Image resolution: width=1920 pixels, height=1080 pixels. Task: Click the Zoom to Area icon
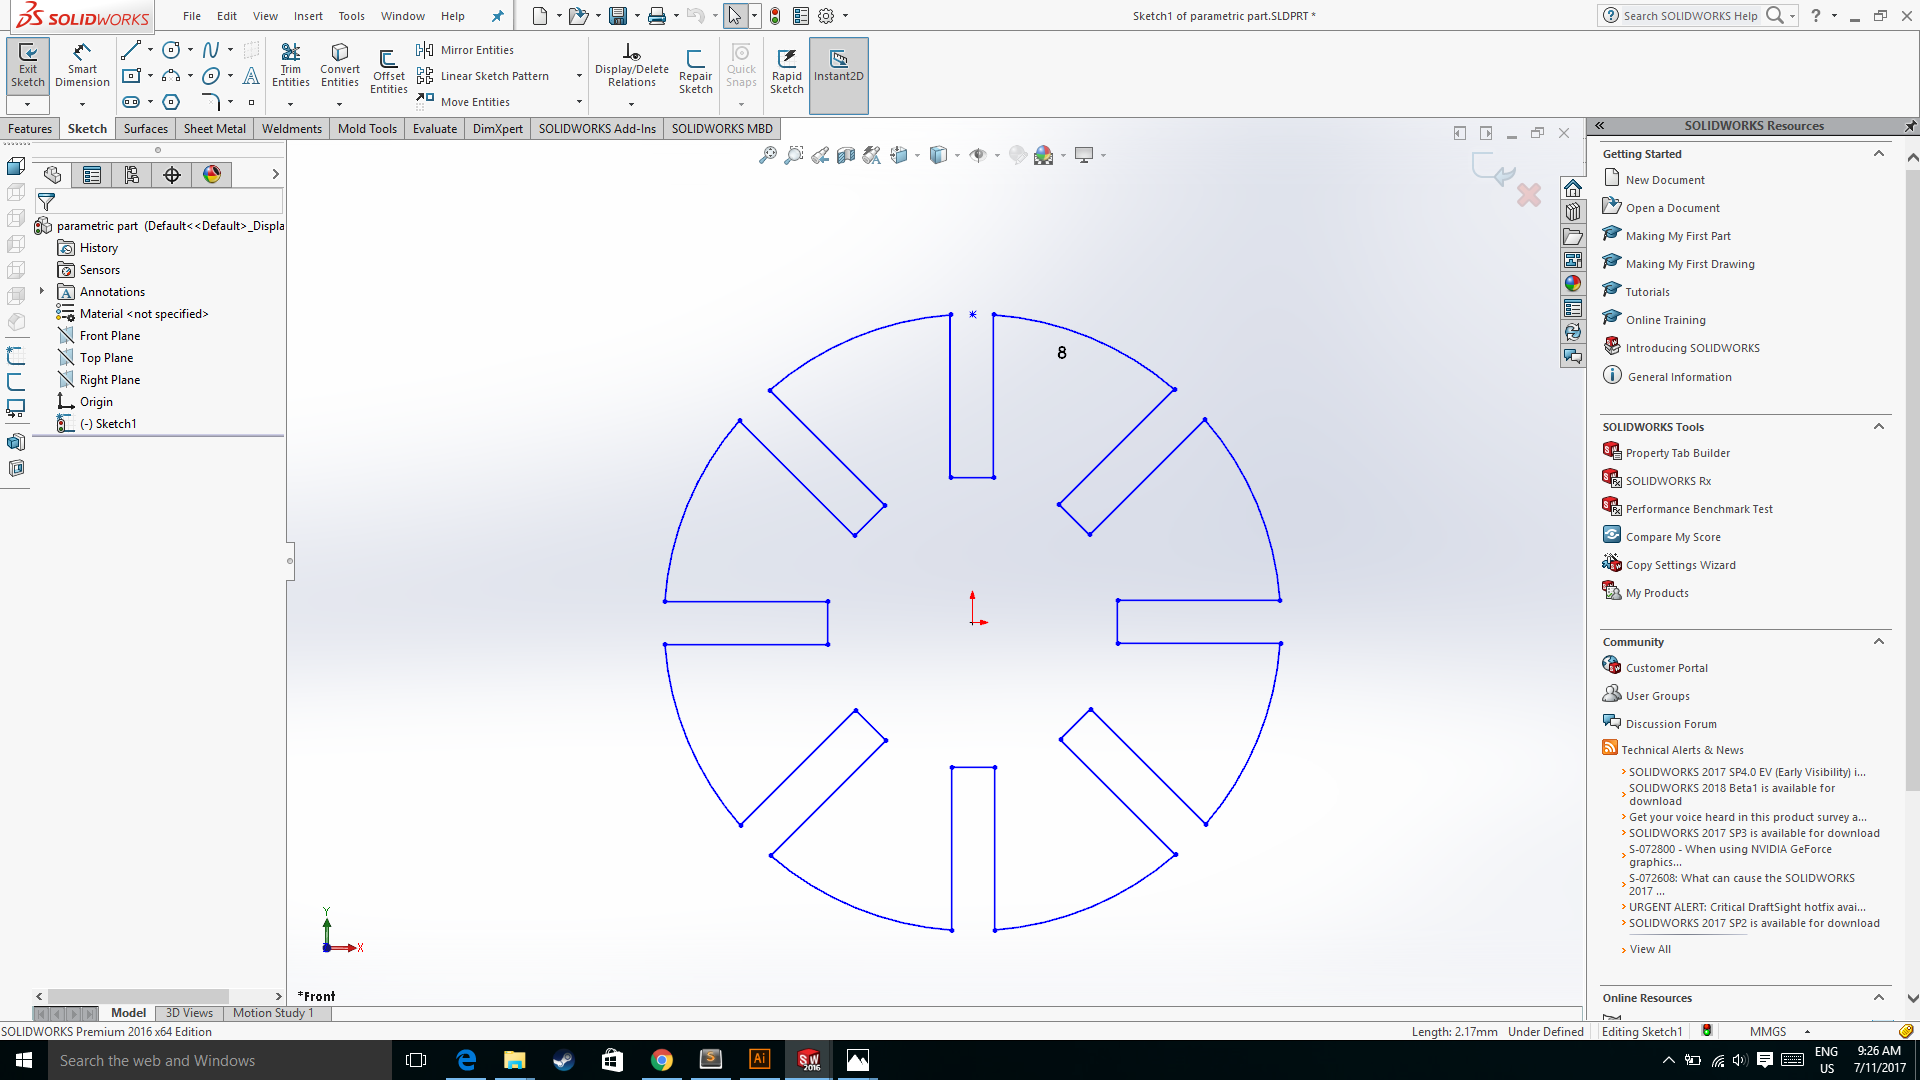pos(793,155)
